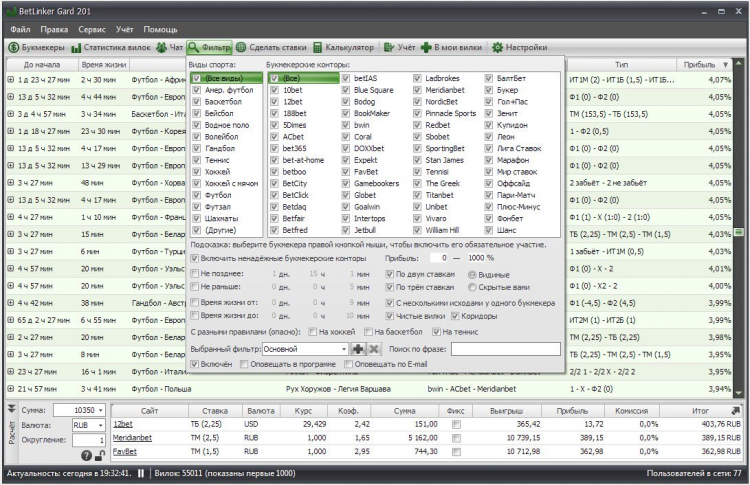This screenshot has width=750, height=485.
Task: Expand the row 4 ч 42 мин
Action: [11, 303]
